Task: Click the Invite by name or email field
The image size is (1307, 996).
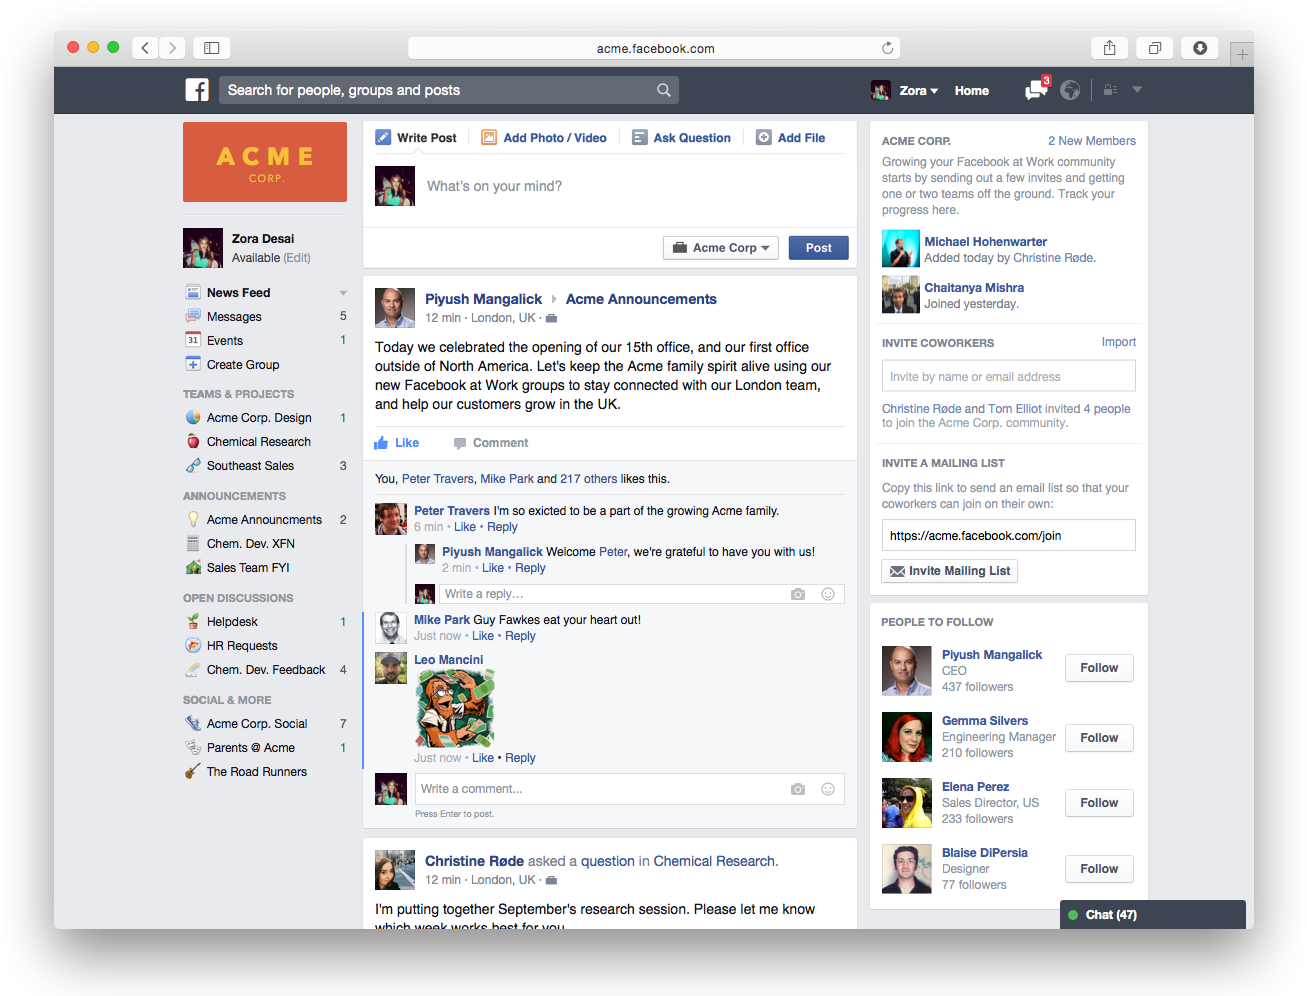Action: 1009,376
